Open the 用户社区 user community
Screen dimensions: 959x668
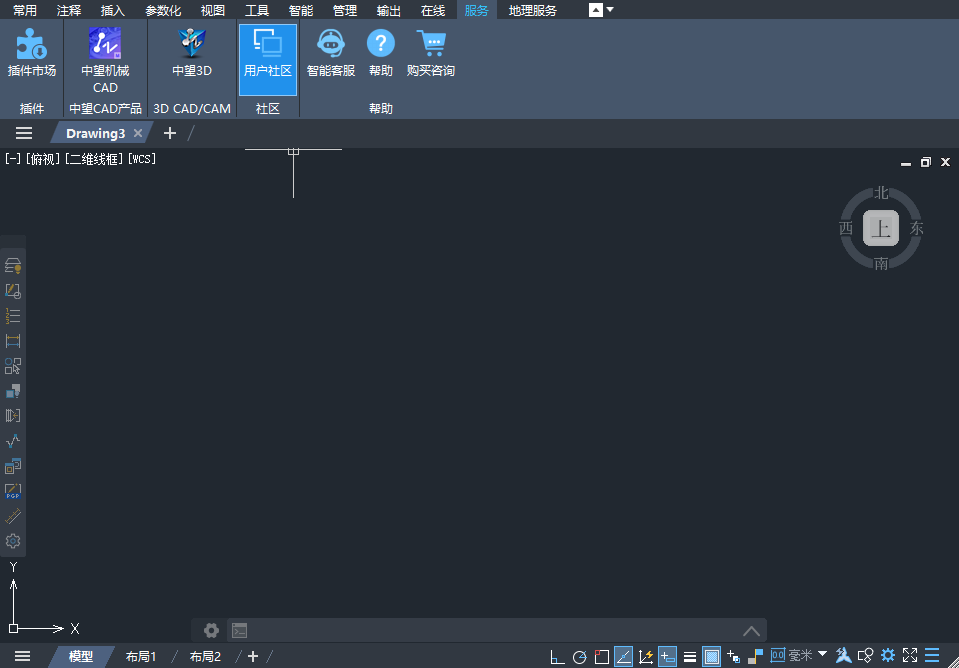[268, 60]
